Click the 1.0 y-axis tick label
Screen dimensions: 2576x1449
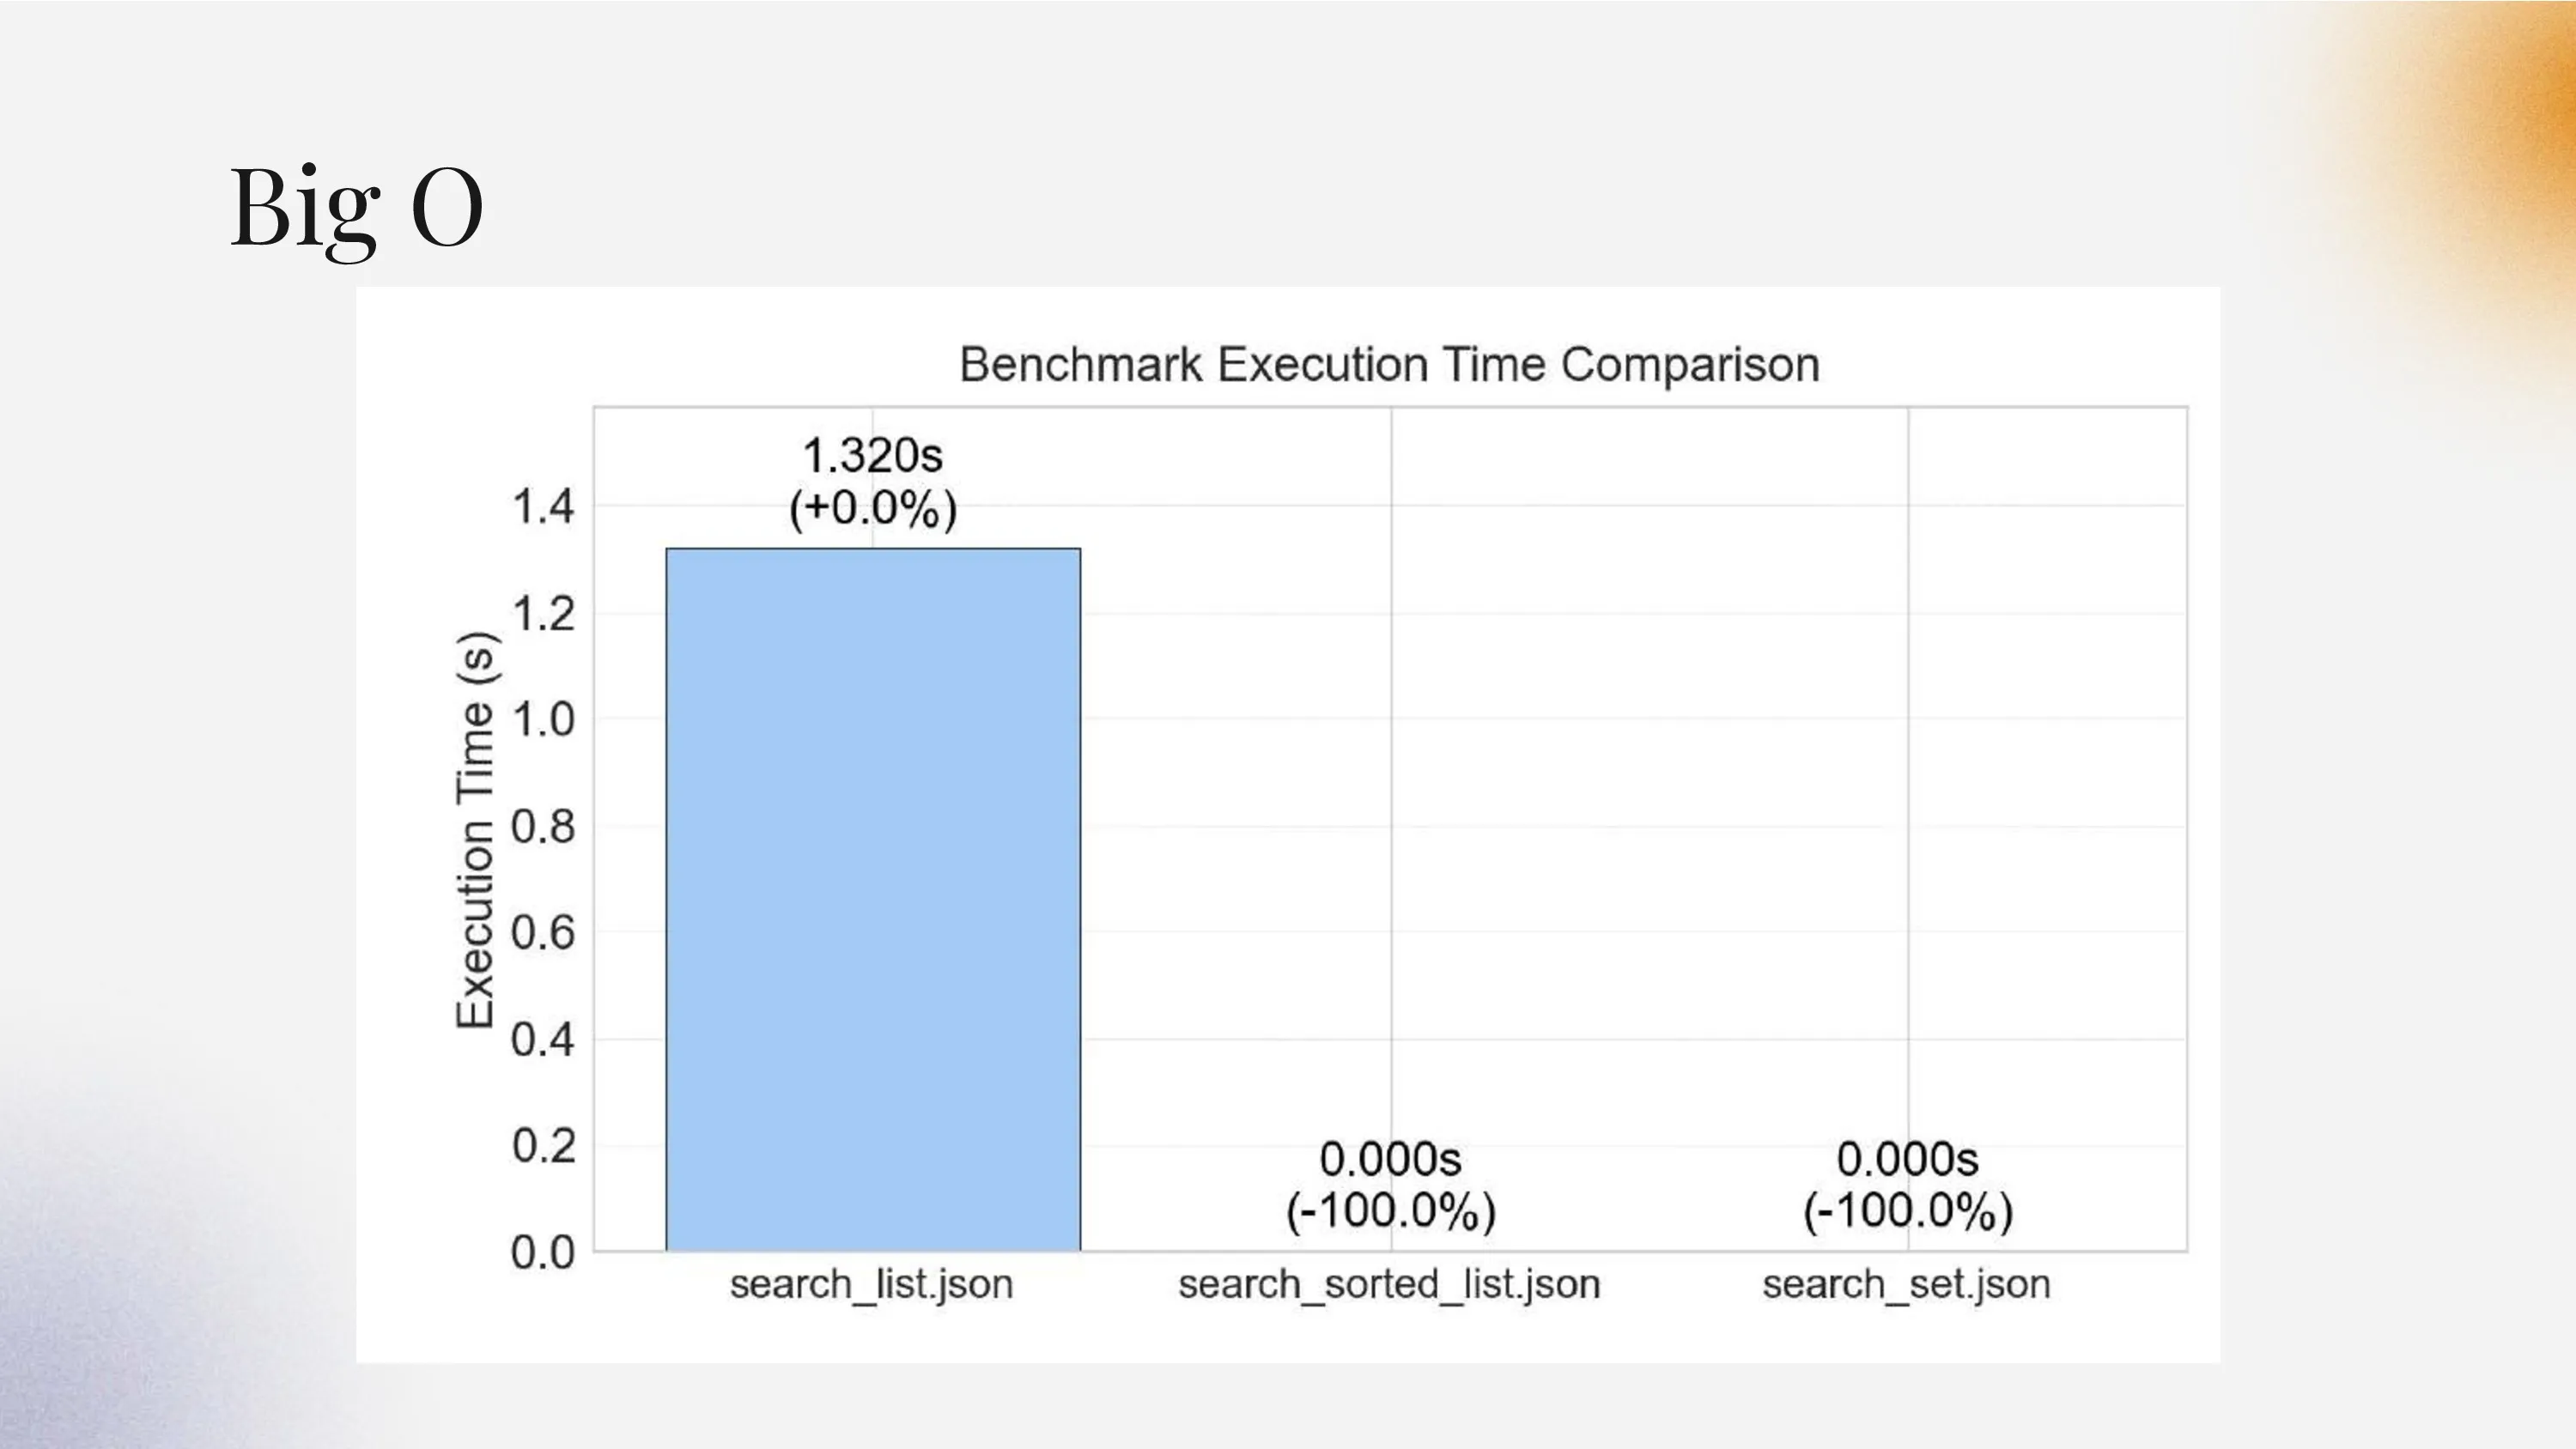point(543,720)
